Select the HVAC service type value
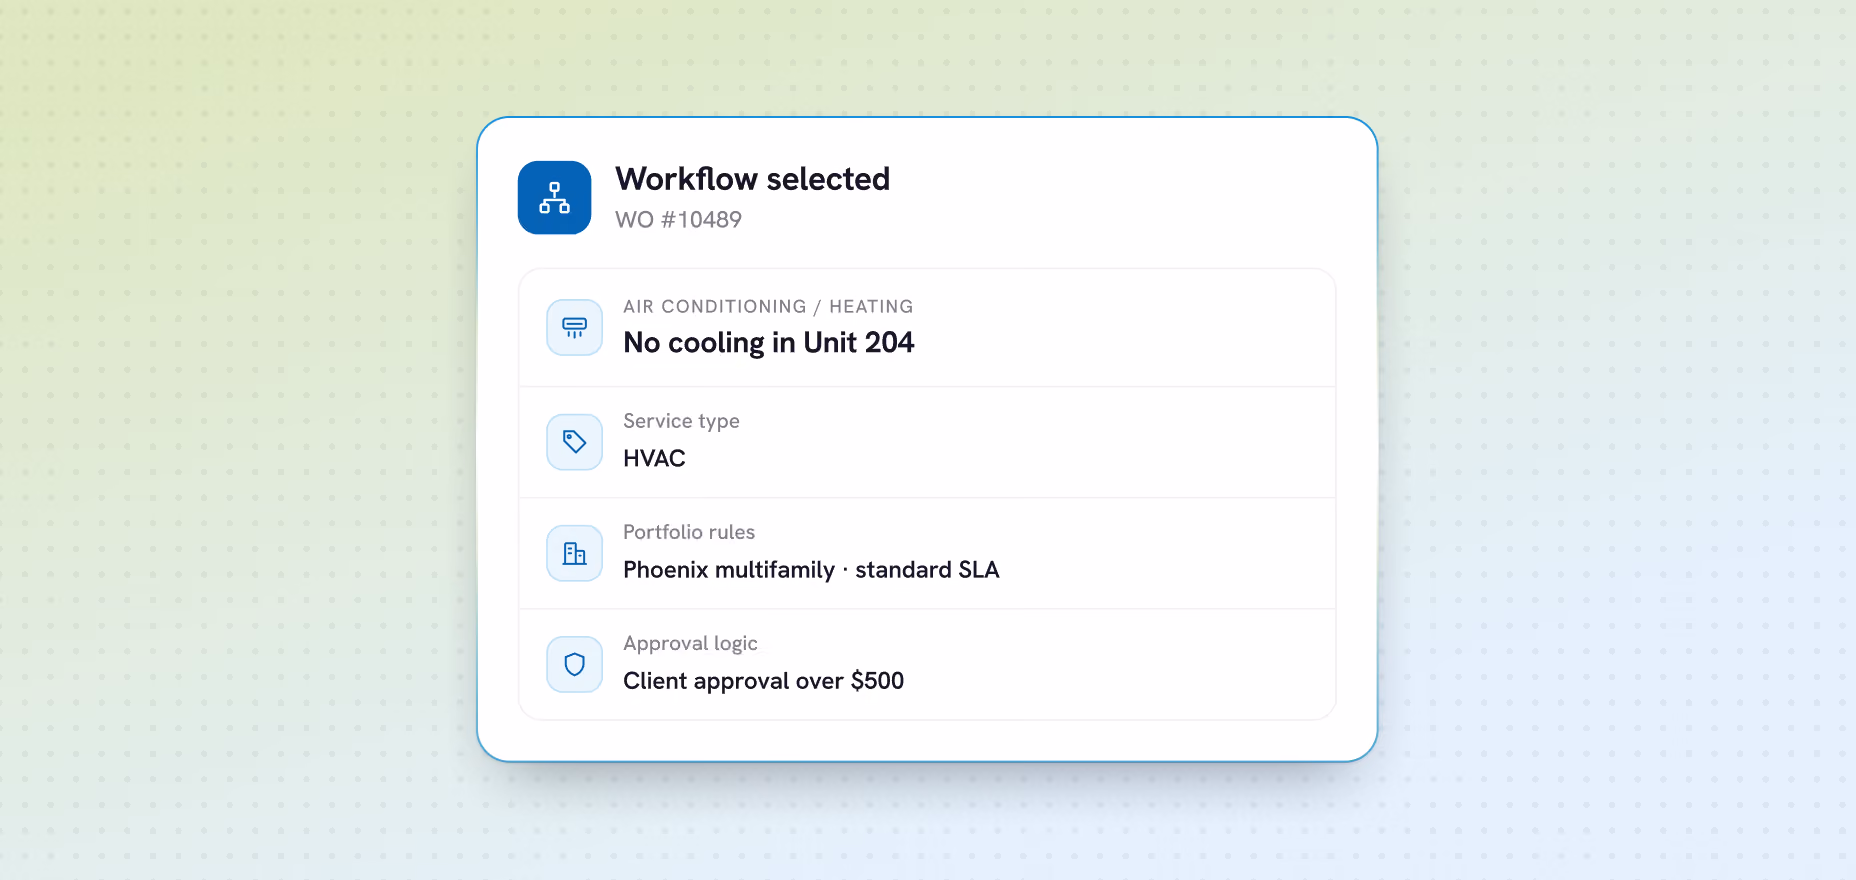Image resolution: width=1856 pixels, height=880 pixels. coord(654,458)
